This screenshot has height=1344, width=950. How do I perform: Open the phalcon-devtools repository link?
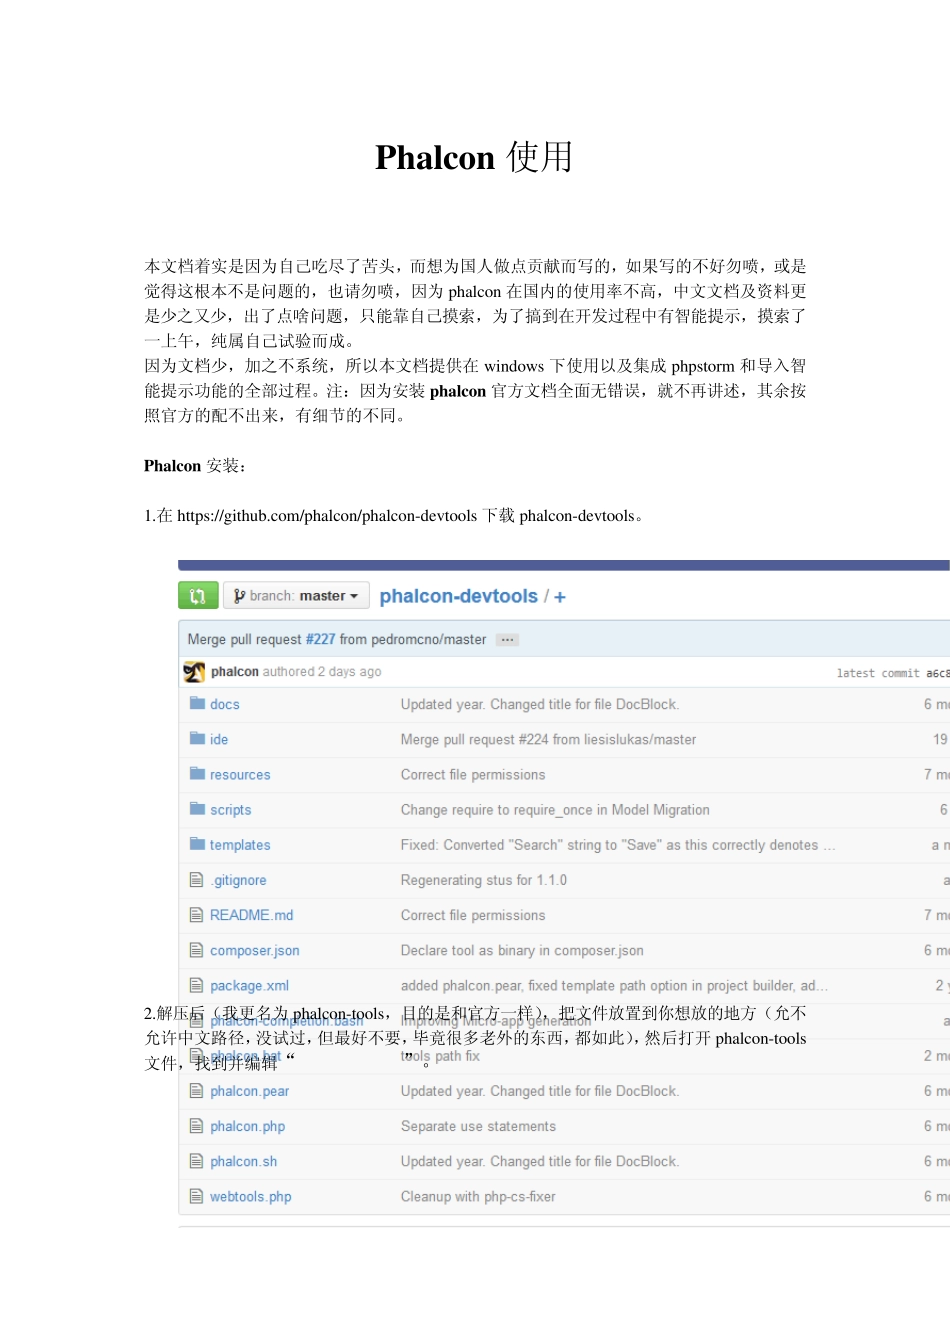459,596
